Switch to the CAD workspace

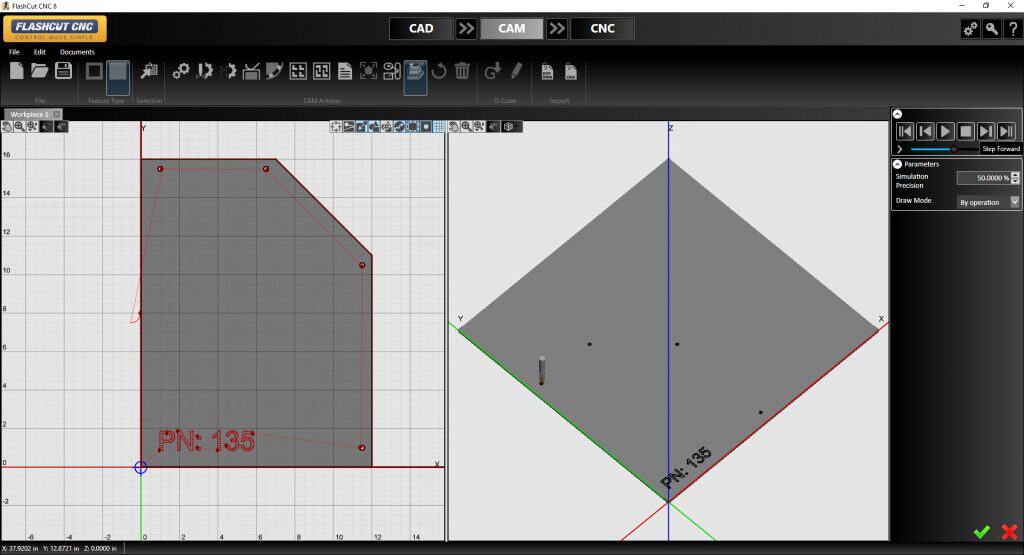pos(421,28)
